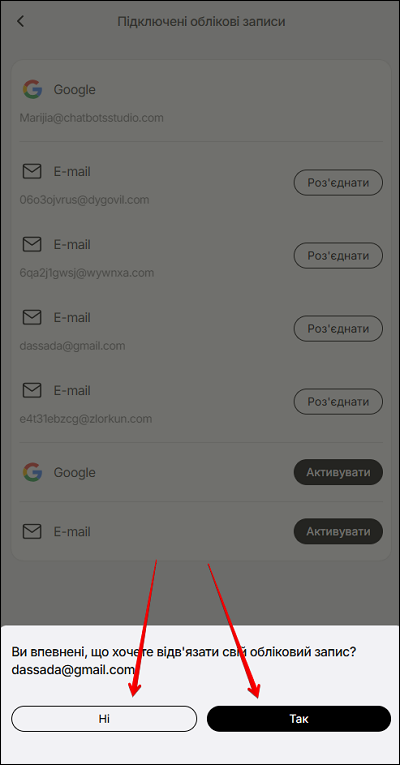Click the Підключені облікові записи title
The height and width of the screenshot is (765, 400).
tap(201, 22)
